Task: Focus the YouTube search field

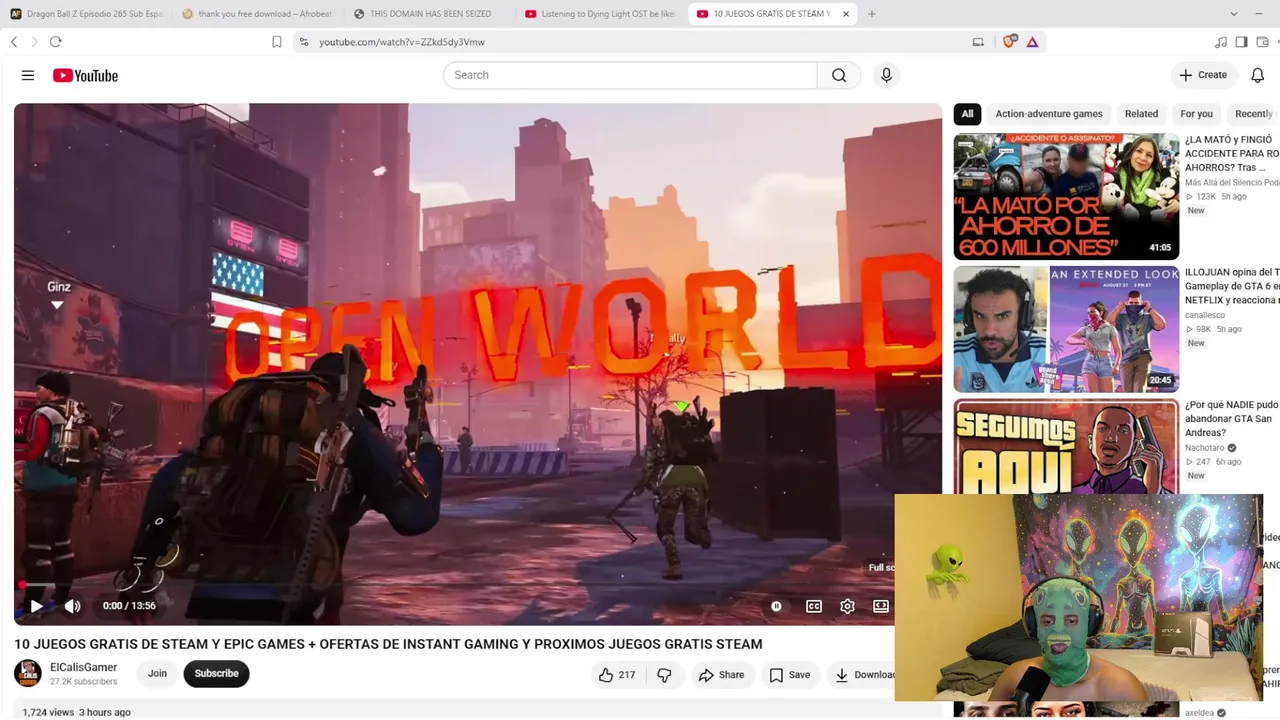Action: click(x=630, y=75)
